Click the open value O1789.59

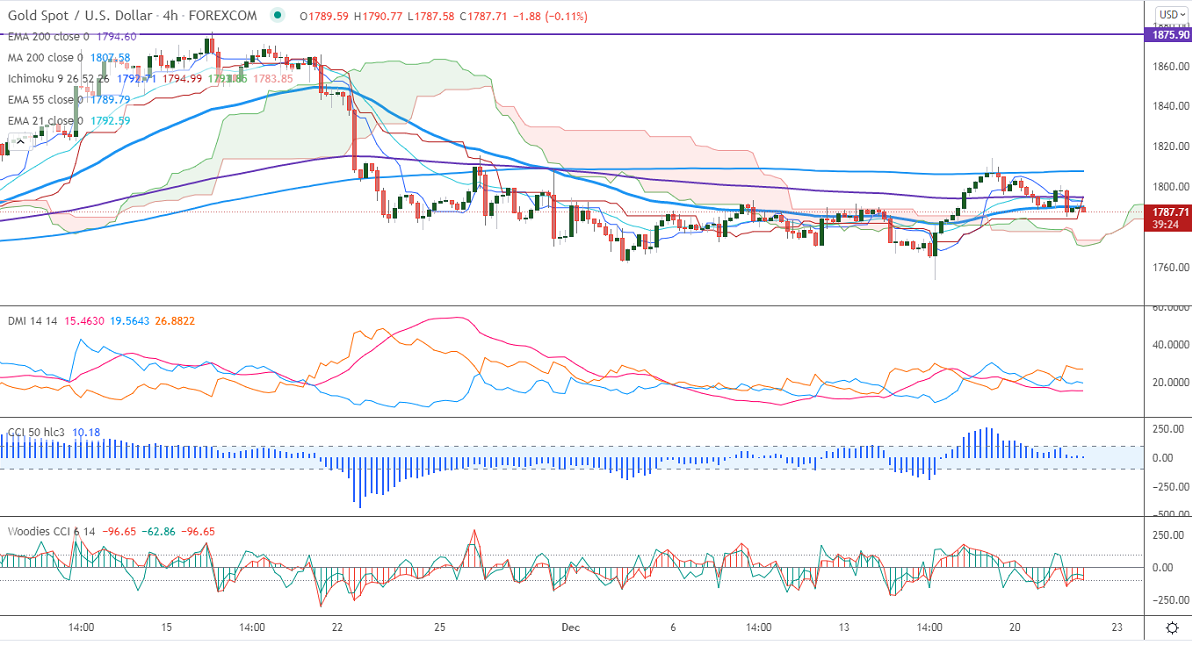pyautogui.click(x=325, y=16)
